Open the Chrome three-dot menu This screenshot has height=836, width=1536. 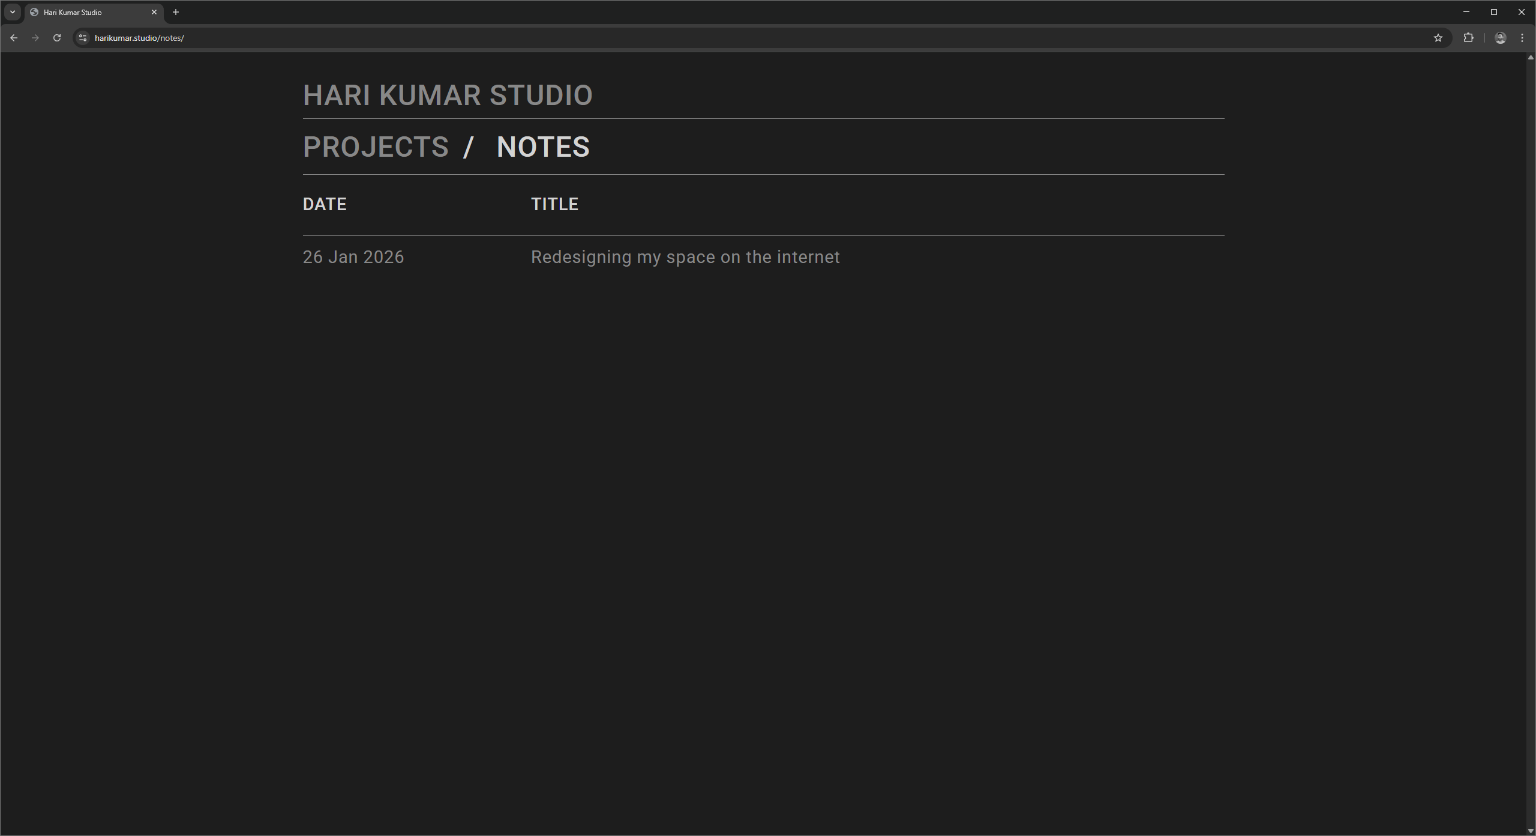click(x=1522, y=38)
